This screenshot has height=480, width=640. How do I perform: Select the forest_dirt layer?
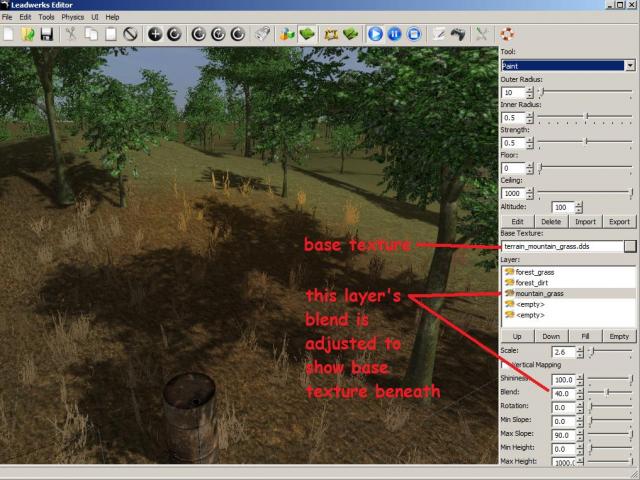[x=534, y=283]
